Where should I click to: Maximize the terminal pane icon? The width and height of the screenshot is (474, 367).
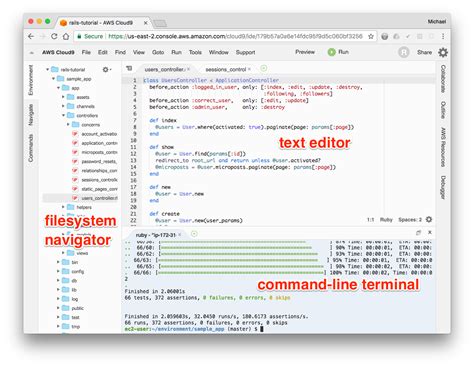[x=418, y=232]
